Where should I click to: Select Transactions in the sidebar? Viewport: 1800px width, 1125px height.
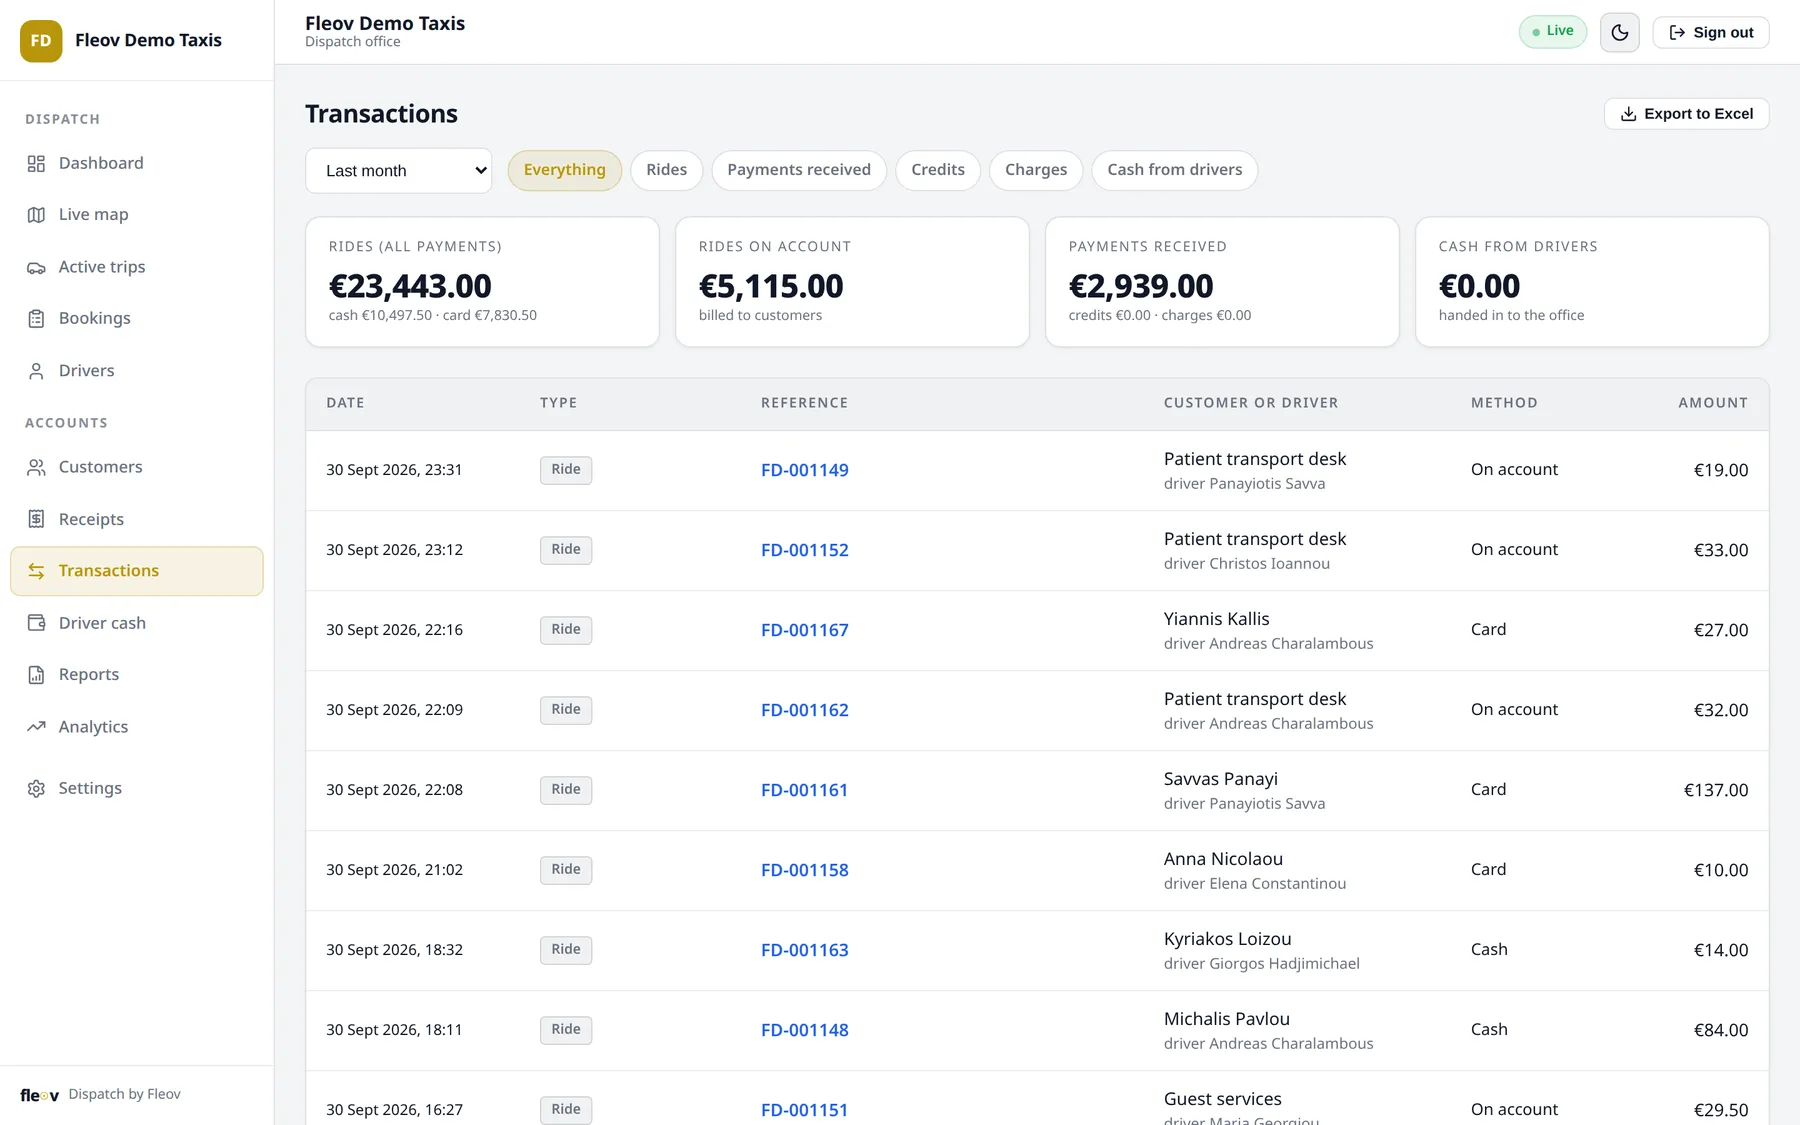coord(137,571)
